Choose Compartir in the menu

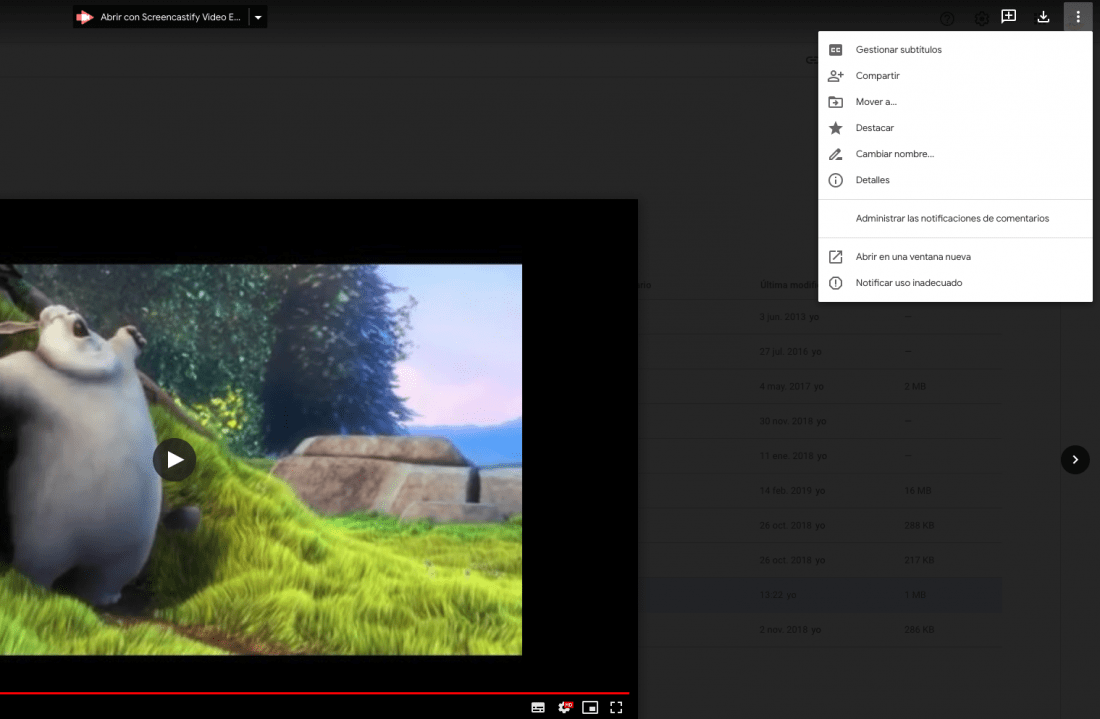(955, 76)
